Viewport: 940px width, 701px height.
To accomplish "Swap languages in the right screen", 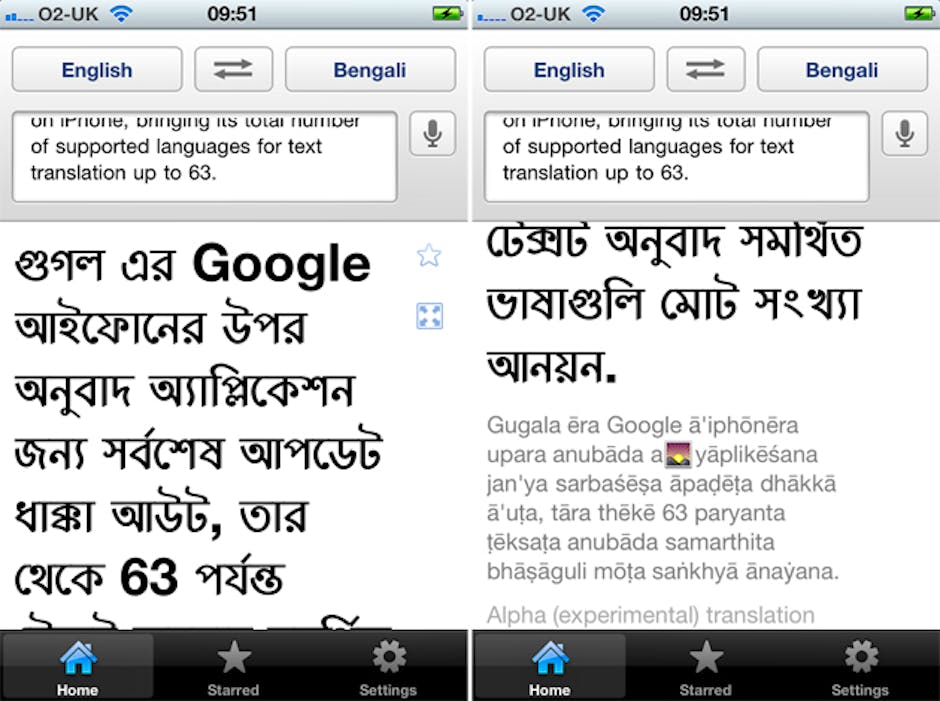I will pos(706,70).
